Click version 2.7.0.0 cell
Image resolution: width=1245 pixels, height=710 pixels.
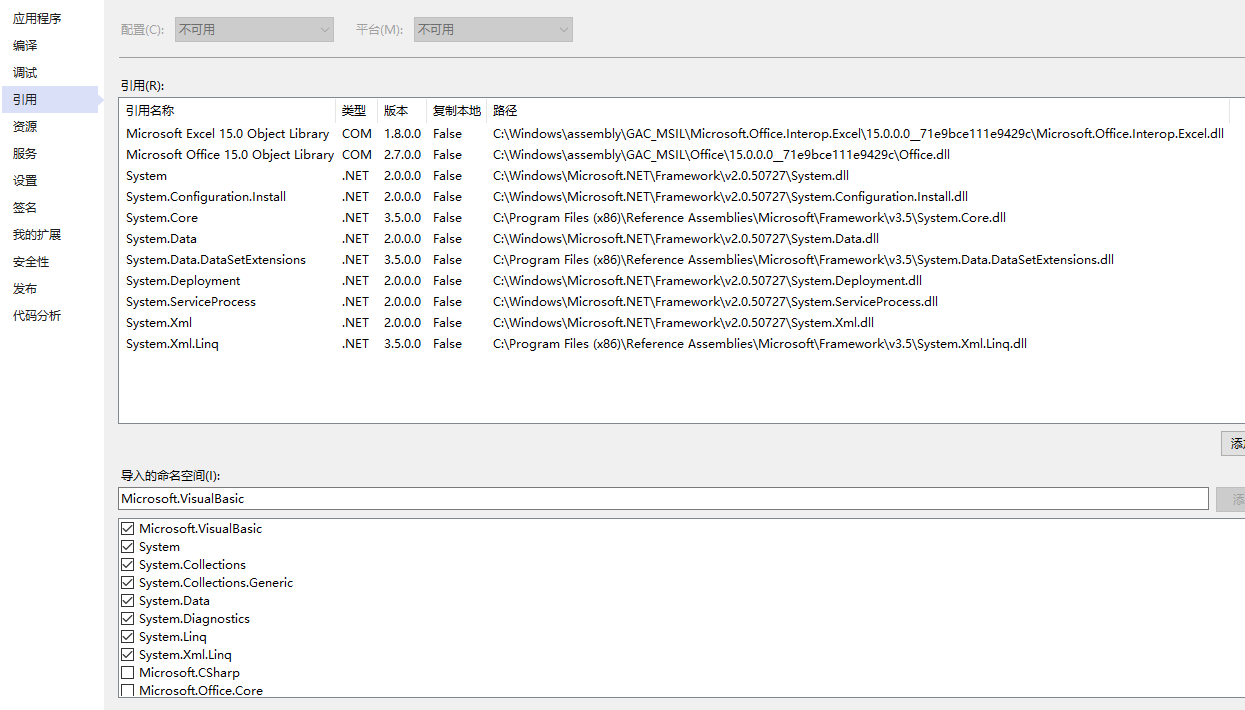tap(402, 155)
